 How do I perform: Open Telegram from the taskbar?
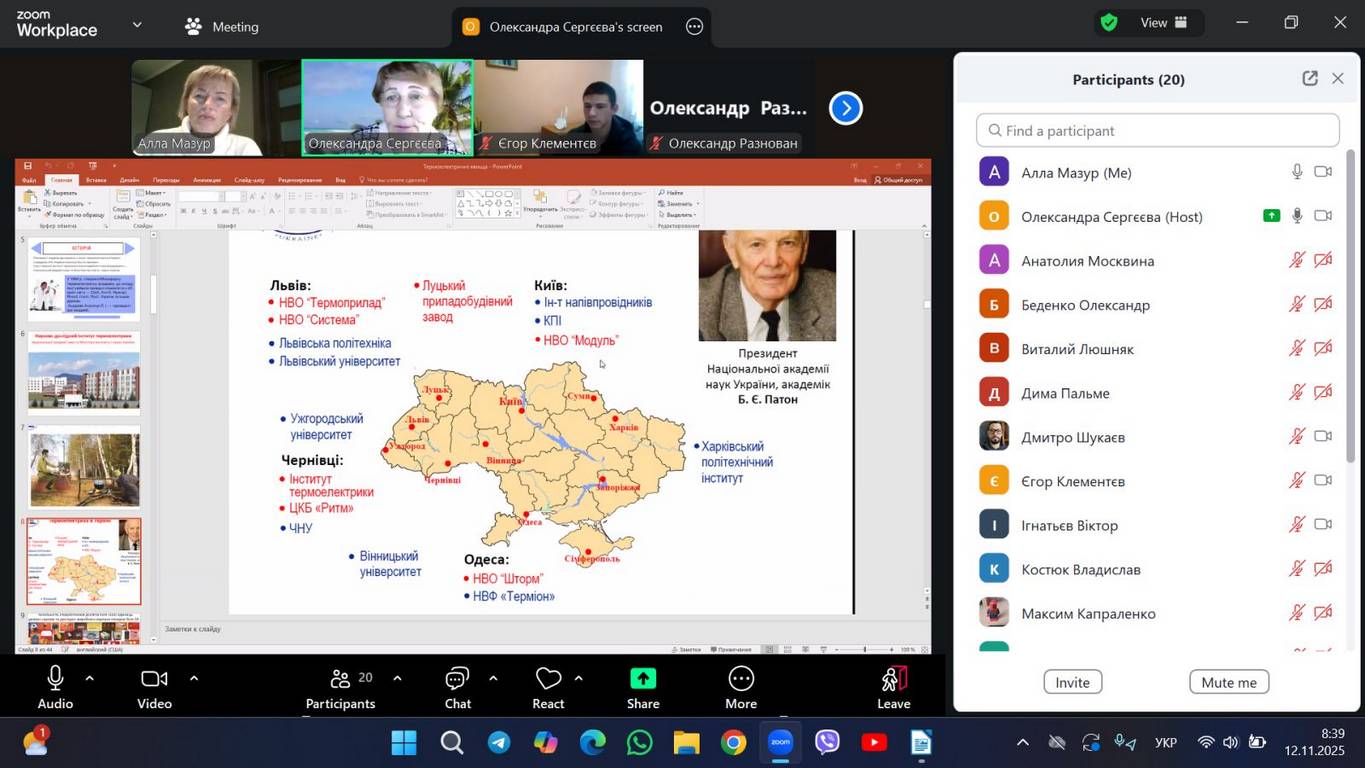point(498,743)
